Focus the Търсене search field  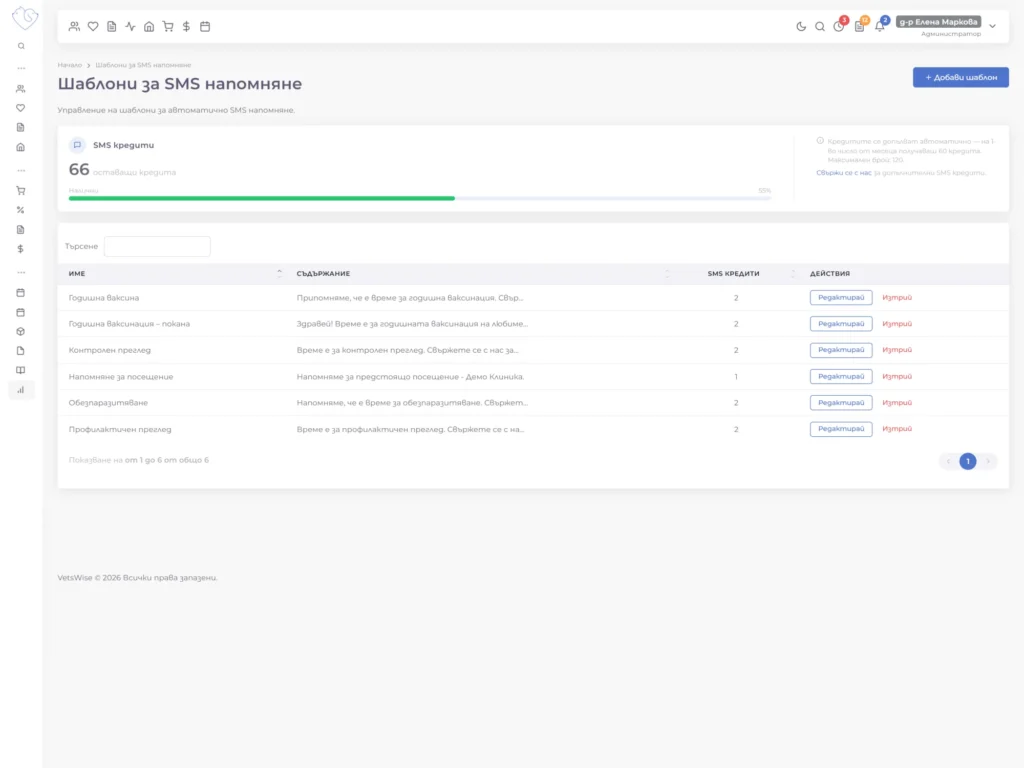pyautogui.click(x=157, y=246)
